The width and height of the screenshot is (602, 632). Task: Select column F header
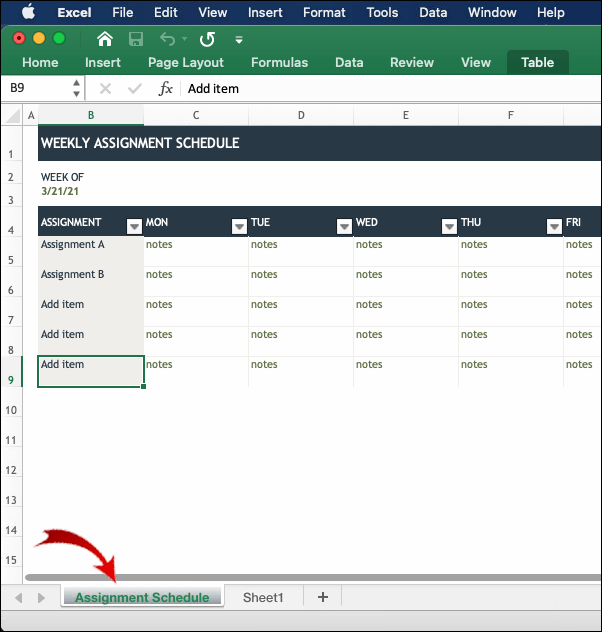511,115
